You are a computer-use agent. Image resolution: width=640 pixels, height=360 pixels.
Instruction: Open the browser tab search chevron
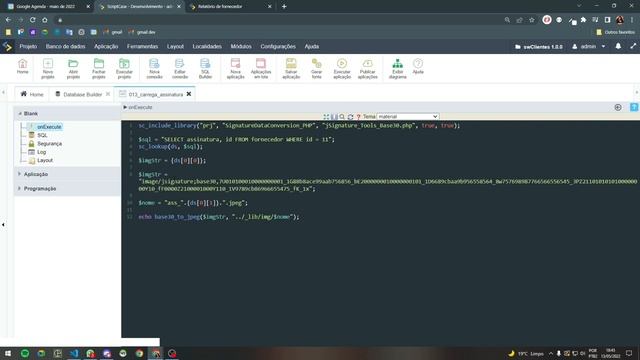[579, 6]
